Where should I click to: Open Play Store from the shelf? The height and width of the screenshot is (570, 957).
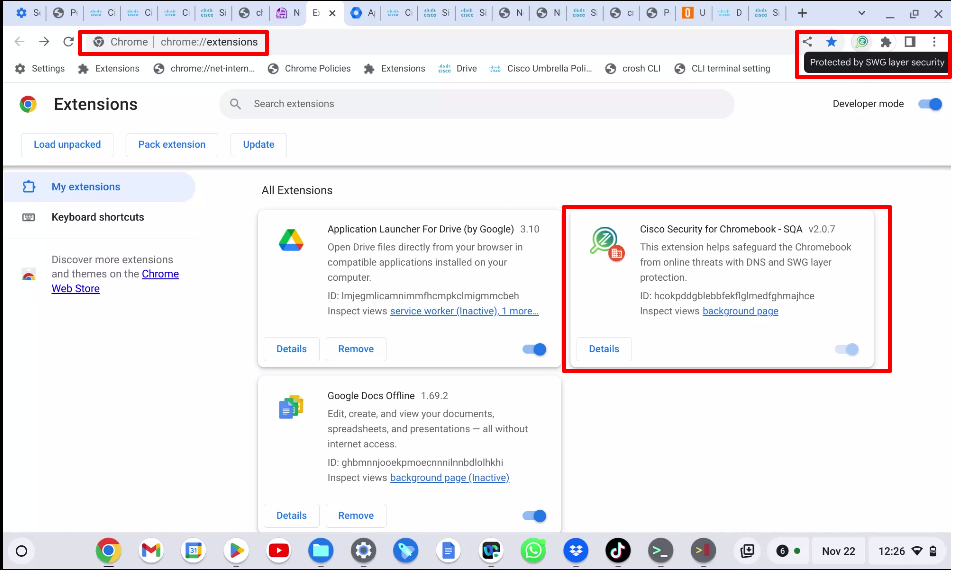(236, 551)
